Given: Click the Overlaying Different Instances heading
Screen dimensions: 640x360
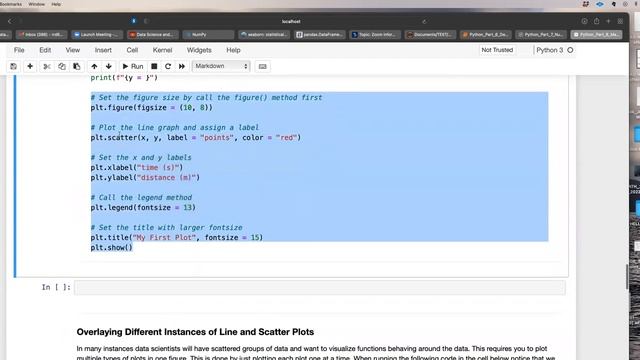Looking at the screenshot, I should click(195, 332).
